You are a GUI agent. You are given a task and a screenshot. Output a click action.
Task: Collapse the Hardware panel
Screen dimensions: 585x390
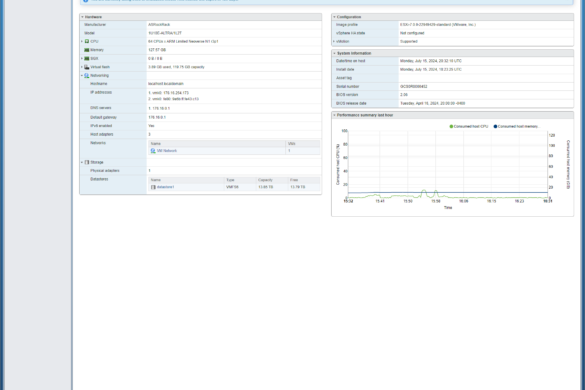pos(82,17)
